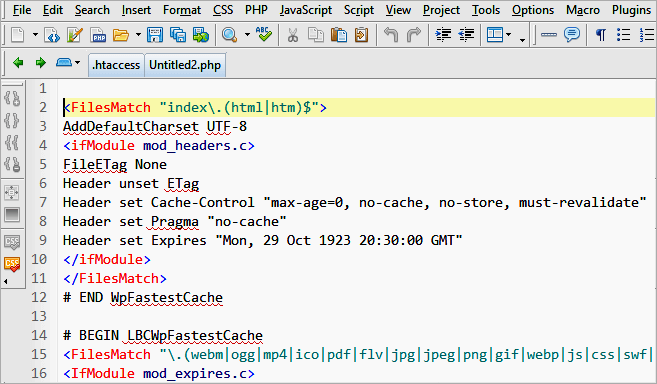
Task: Create a new PHP document
Action: pyautogui.click(x=98, y=35)
